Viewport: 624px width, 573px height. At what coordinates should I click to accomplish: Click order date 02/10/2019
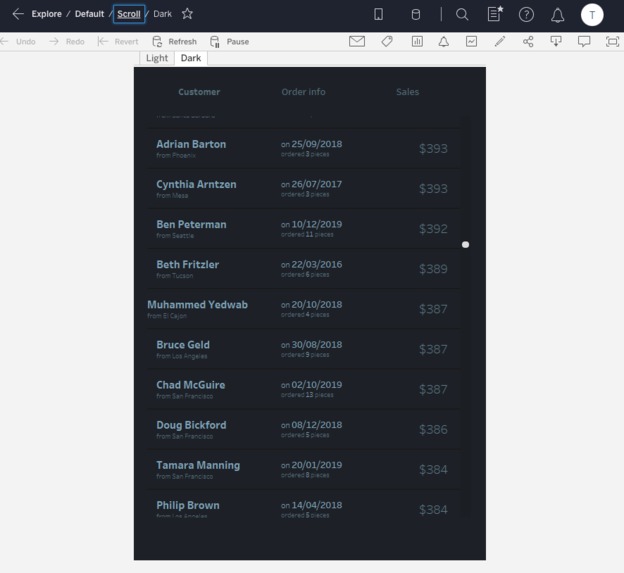click(x=317, y=385)
